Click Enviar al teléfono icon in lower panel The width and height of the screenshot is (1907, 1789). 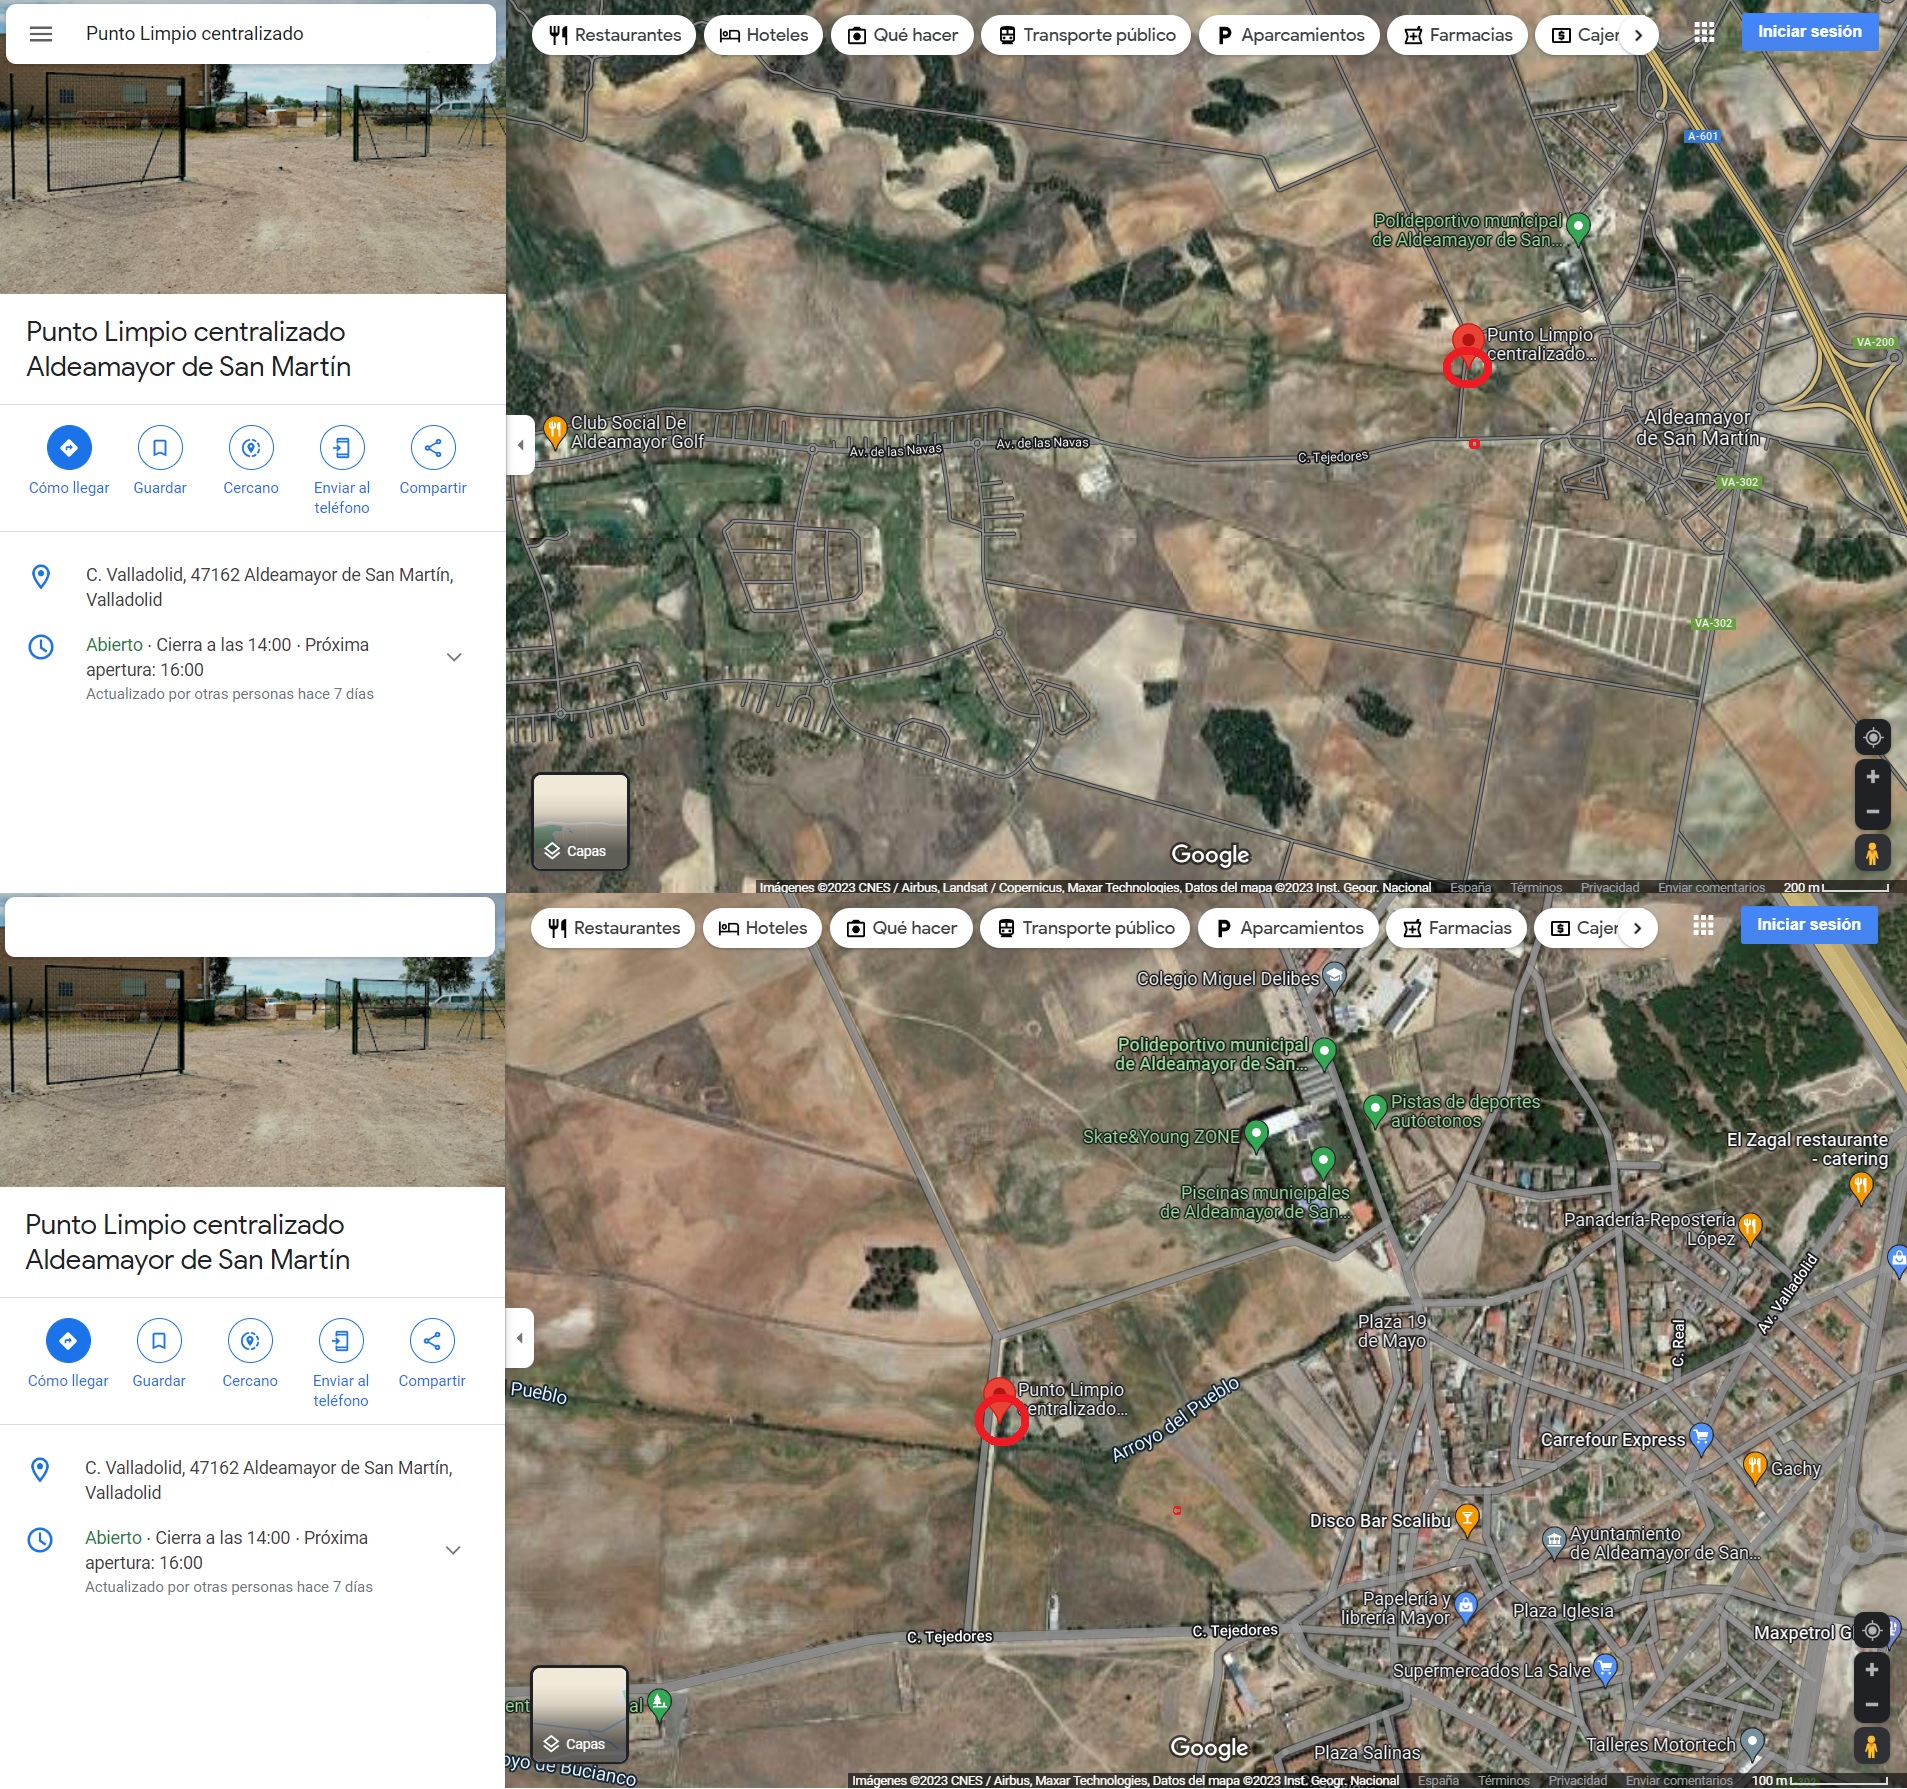(341, 1340)
